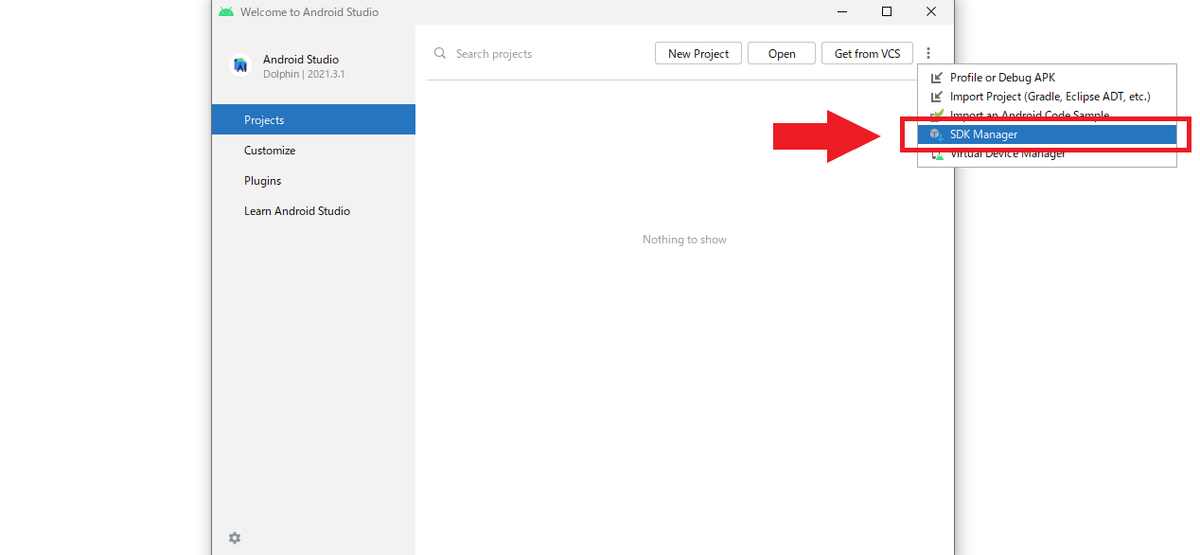Click the Android robot icon in title bar
Screen dimensions: 1200x555
pos(226,12)
